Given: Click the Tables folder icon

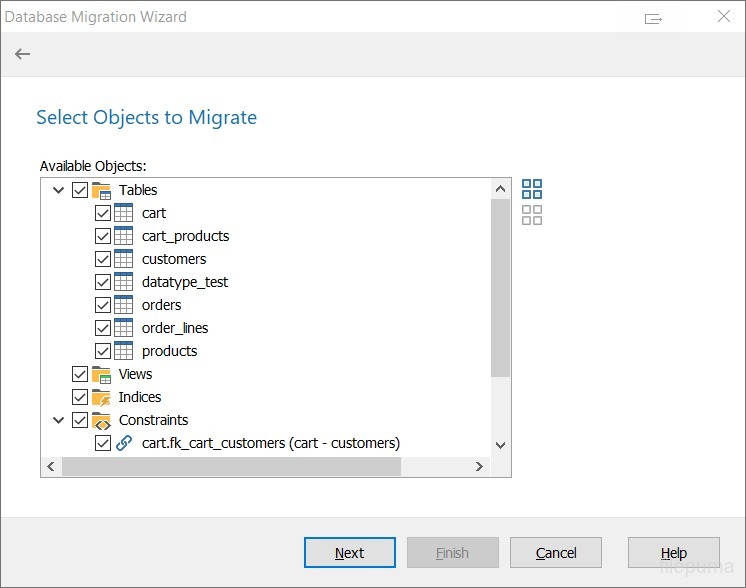Looking at the screenshot, I should click(101, 190).
